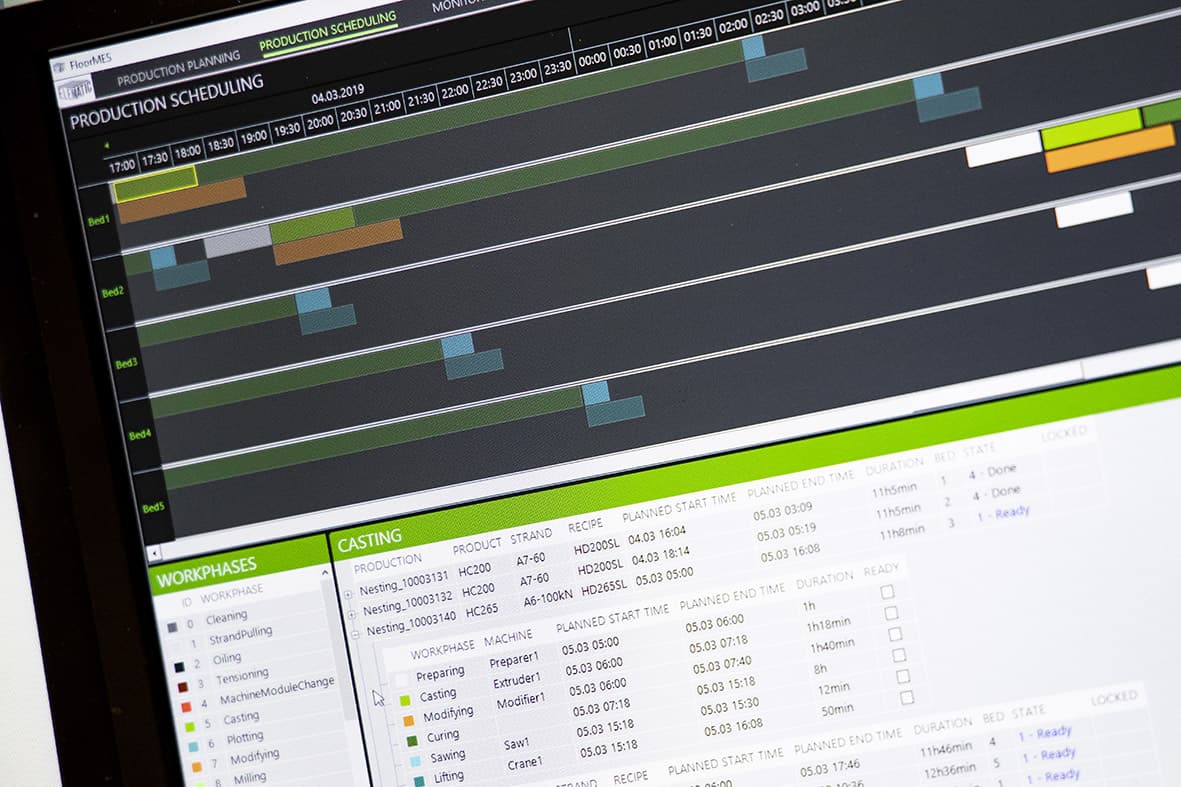This screenshot has width=1181, height=787.
Task: Sort by the top PLANNED END TIME header
Action: point(801,485)
